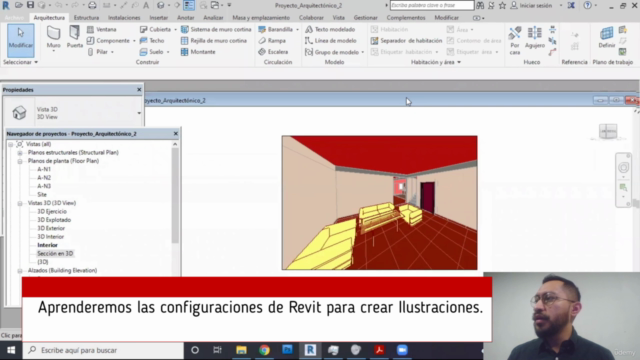Select the Sección en 3D view
The width and height of the screenshot is (640, 360).
pos(55,253)
